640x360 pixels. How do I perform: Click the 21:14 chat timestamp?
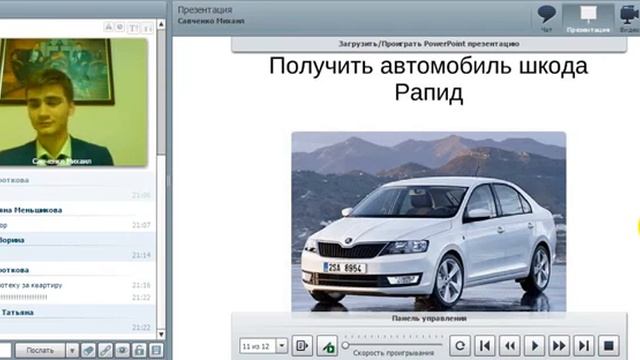tap(141, 255)
